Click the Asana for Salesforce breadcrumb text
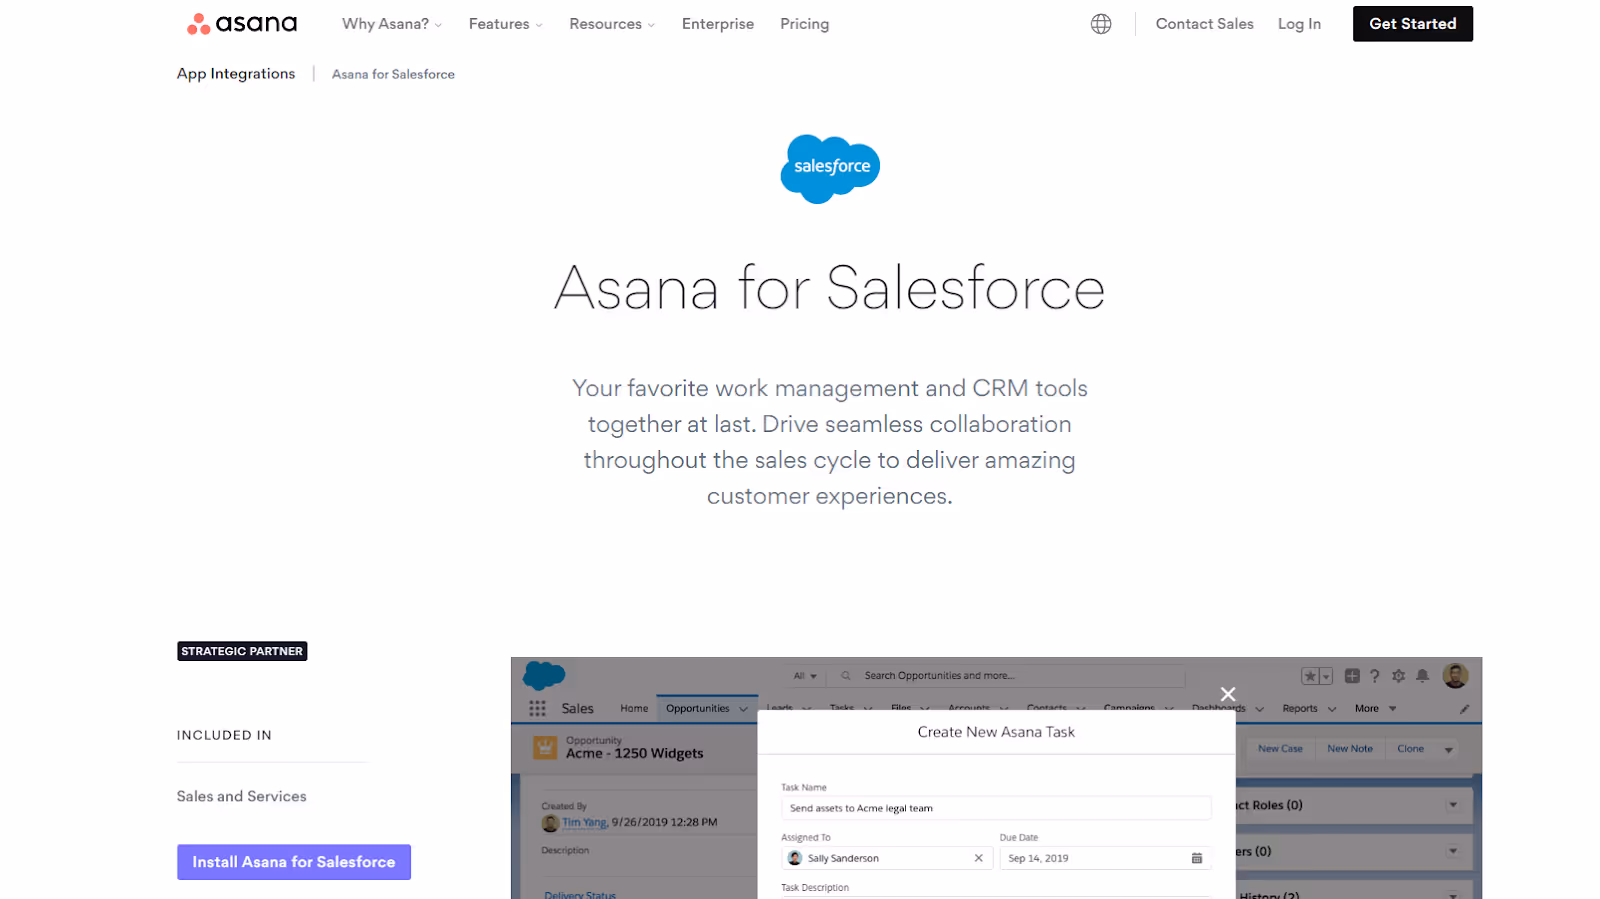 tap(393, 74)
